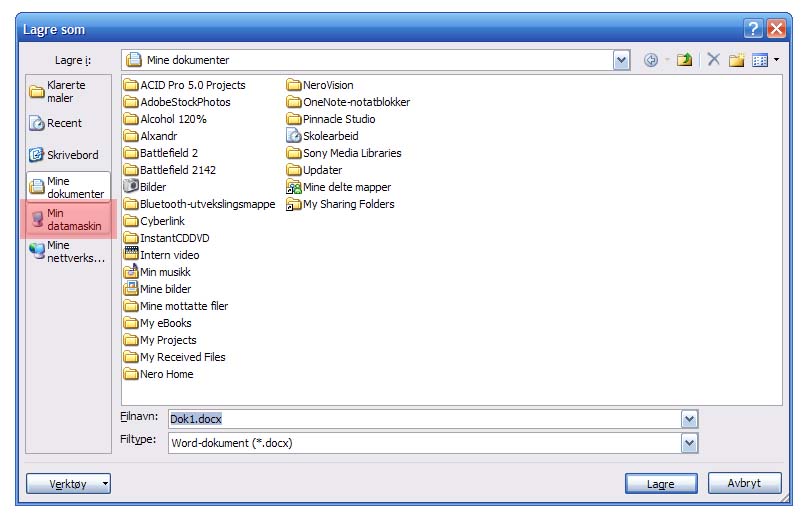Select Mine dokumenter in the places bar
This screenshot has height=521, width=806.
[x=68, y=187]
